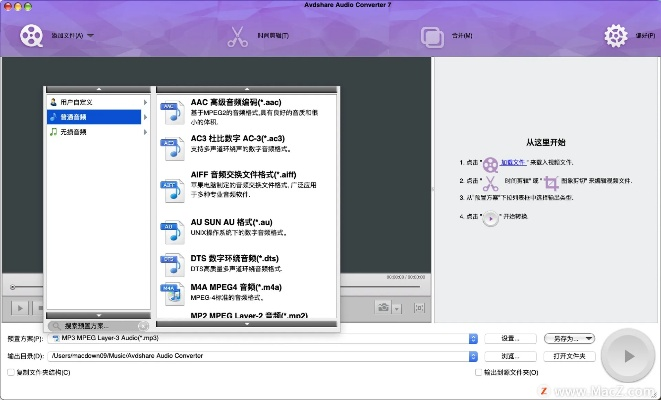Click the playback seek slider handle

[13, 287]
